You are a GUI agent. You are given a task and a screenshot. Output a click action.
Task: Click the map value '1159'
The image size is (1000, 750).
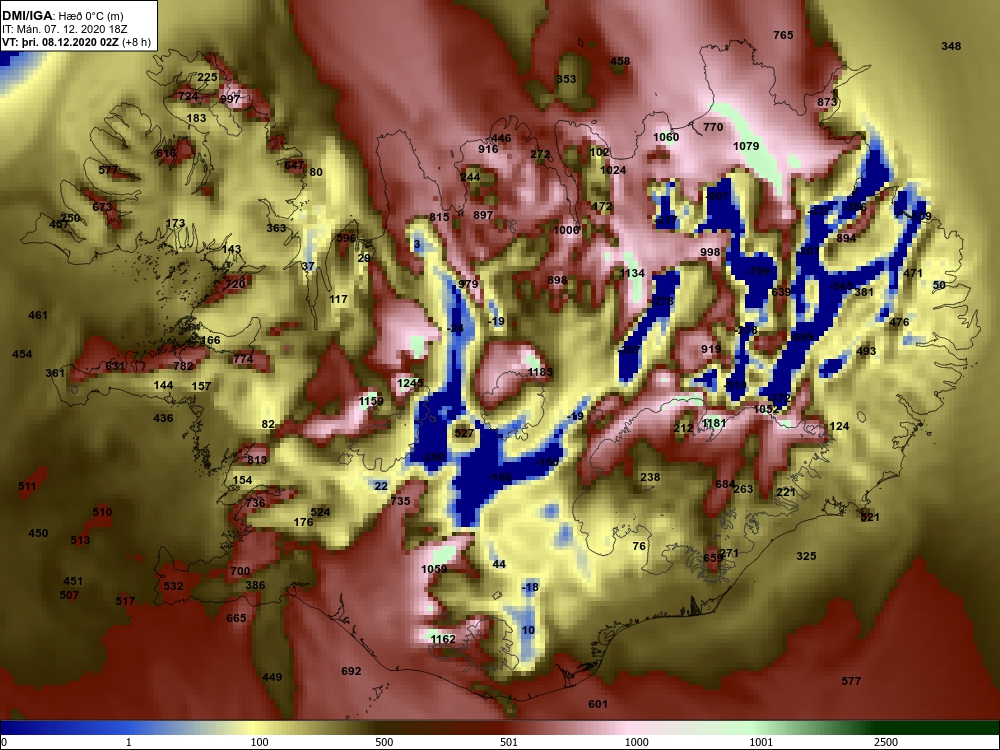click(371, 401)
